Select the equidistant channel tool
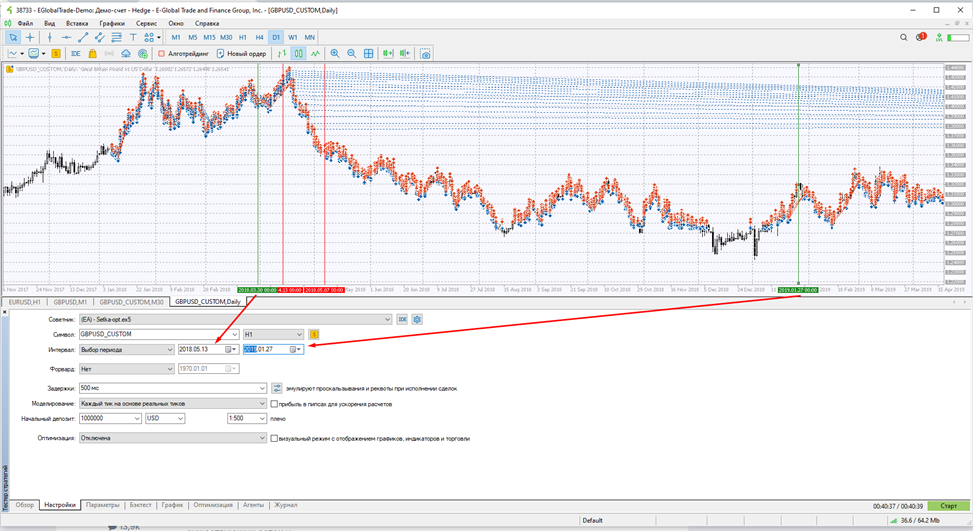This screenshot has height=531, width=973. [x=99, y=37]
